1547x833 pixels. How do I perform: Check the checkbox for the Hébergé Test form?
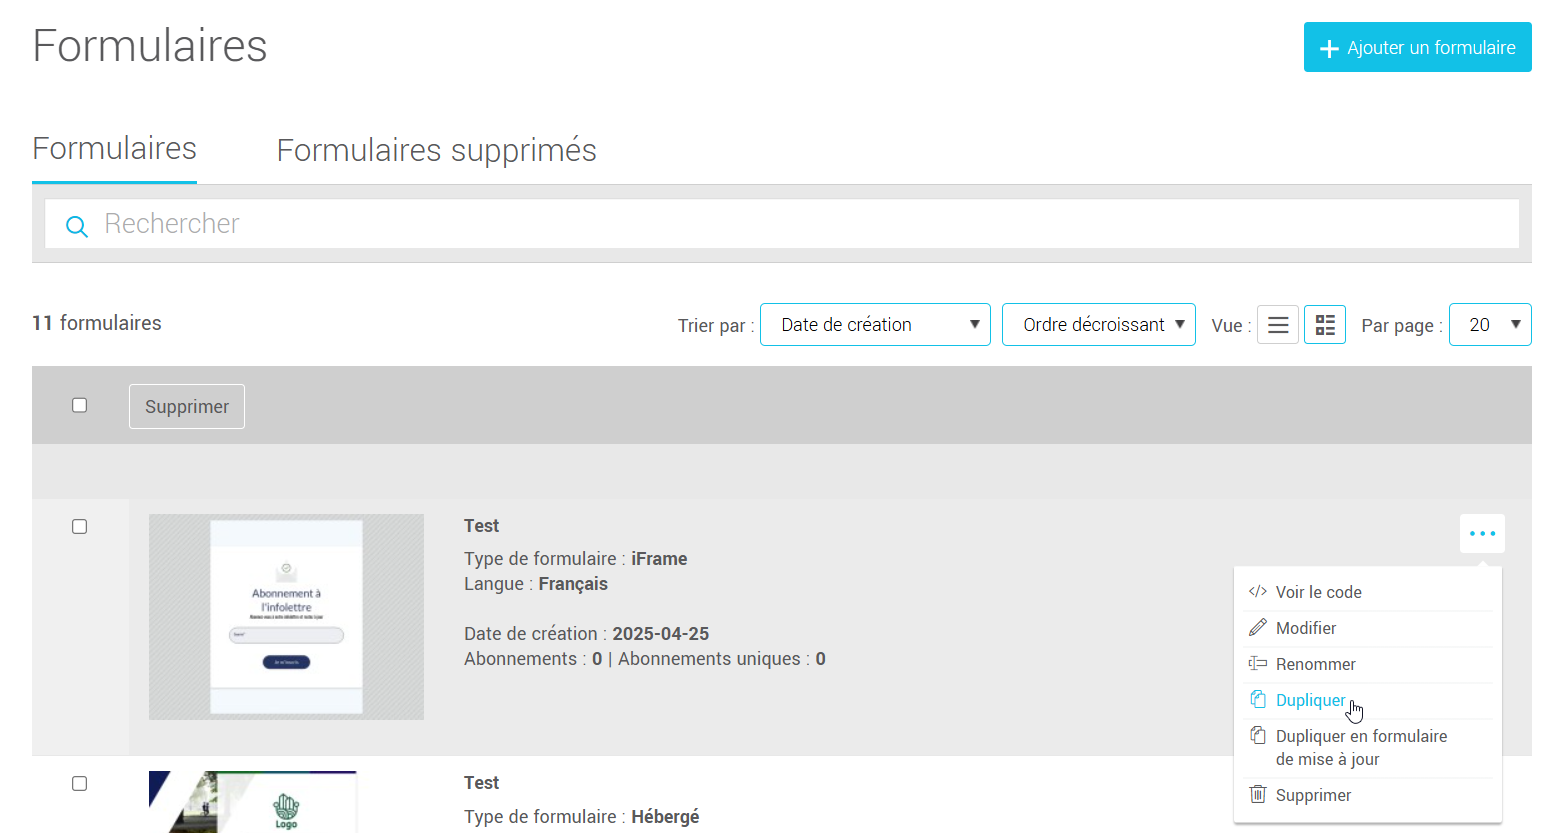coord(79,783)
